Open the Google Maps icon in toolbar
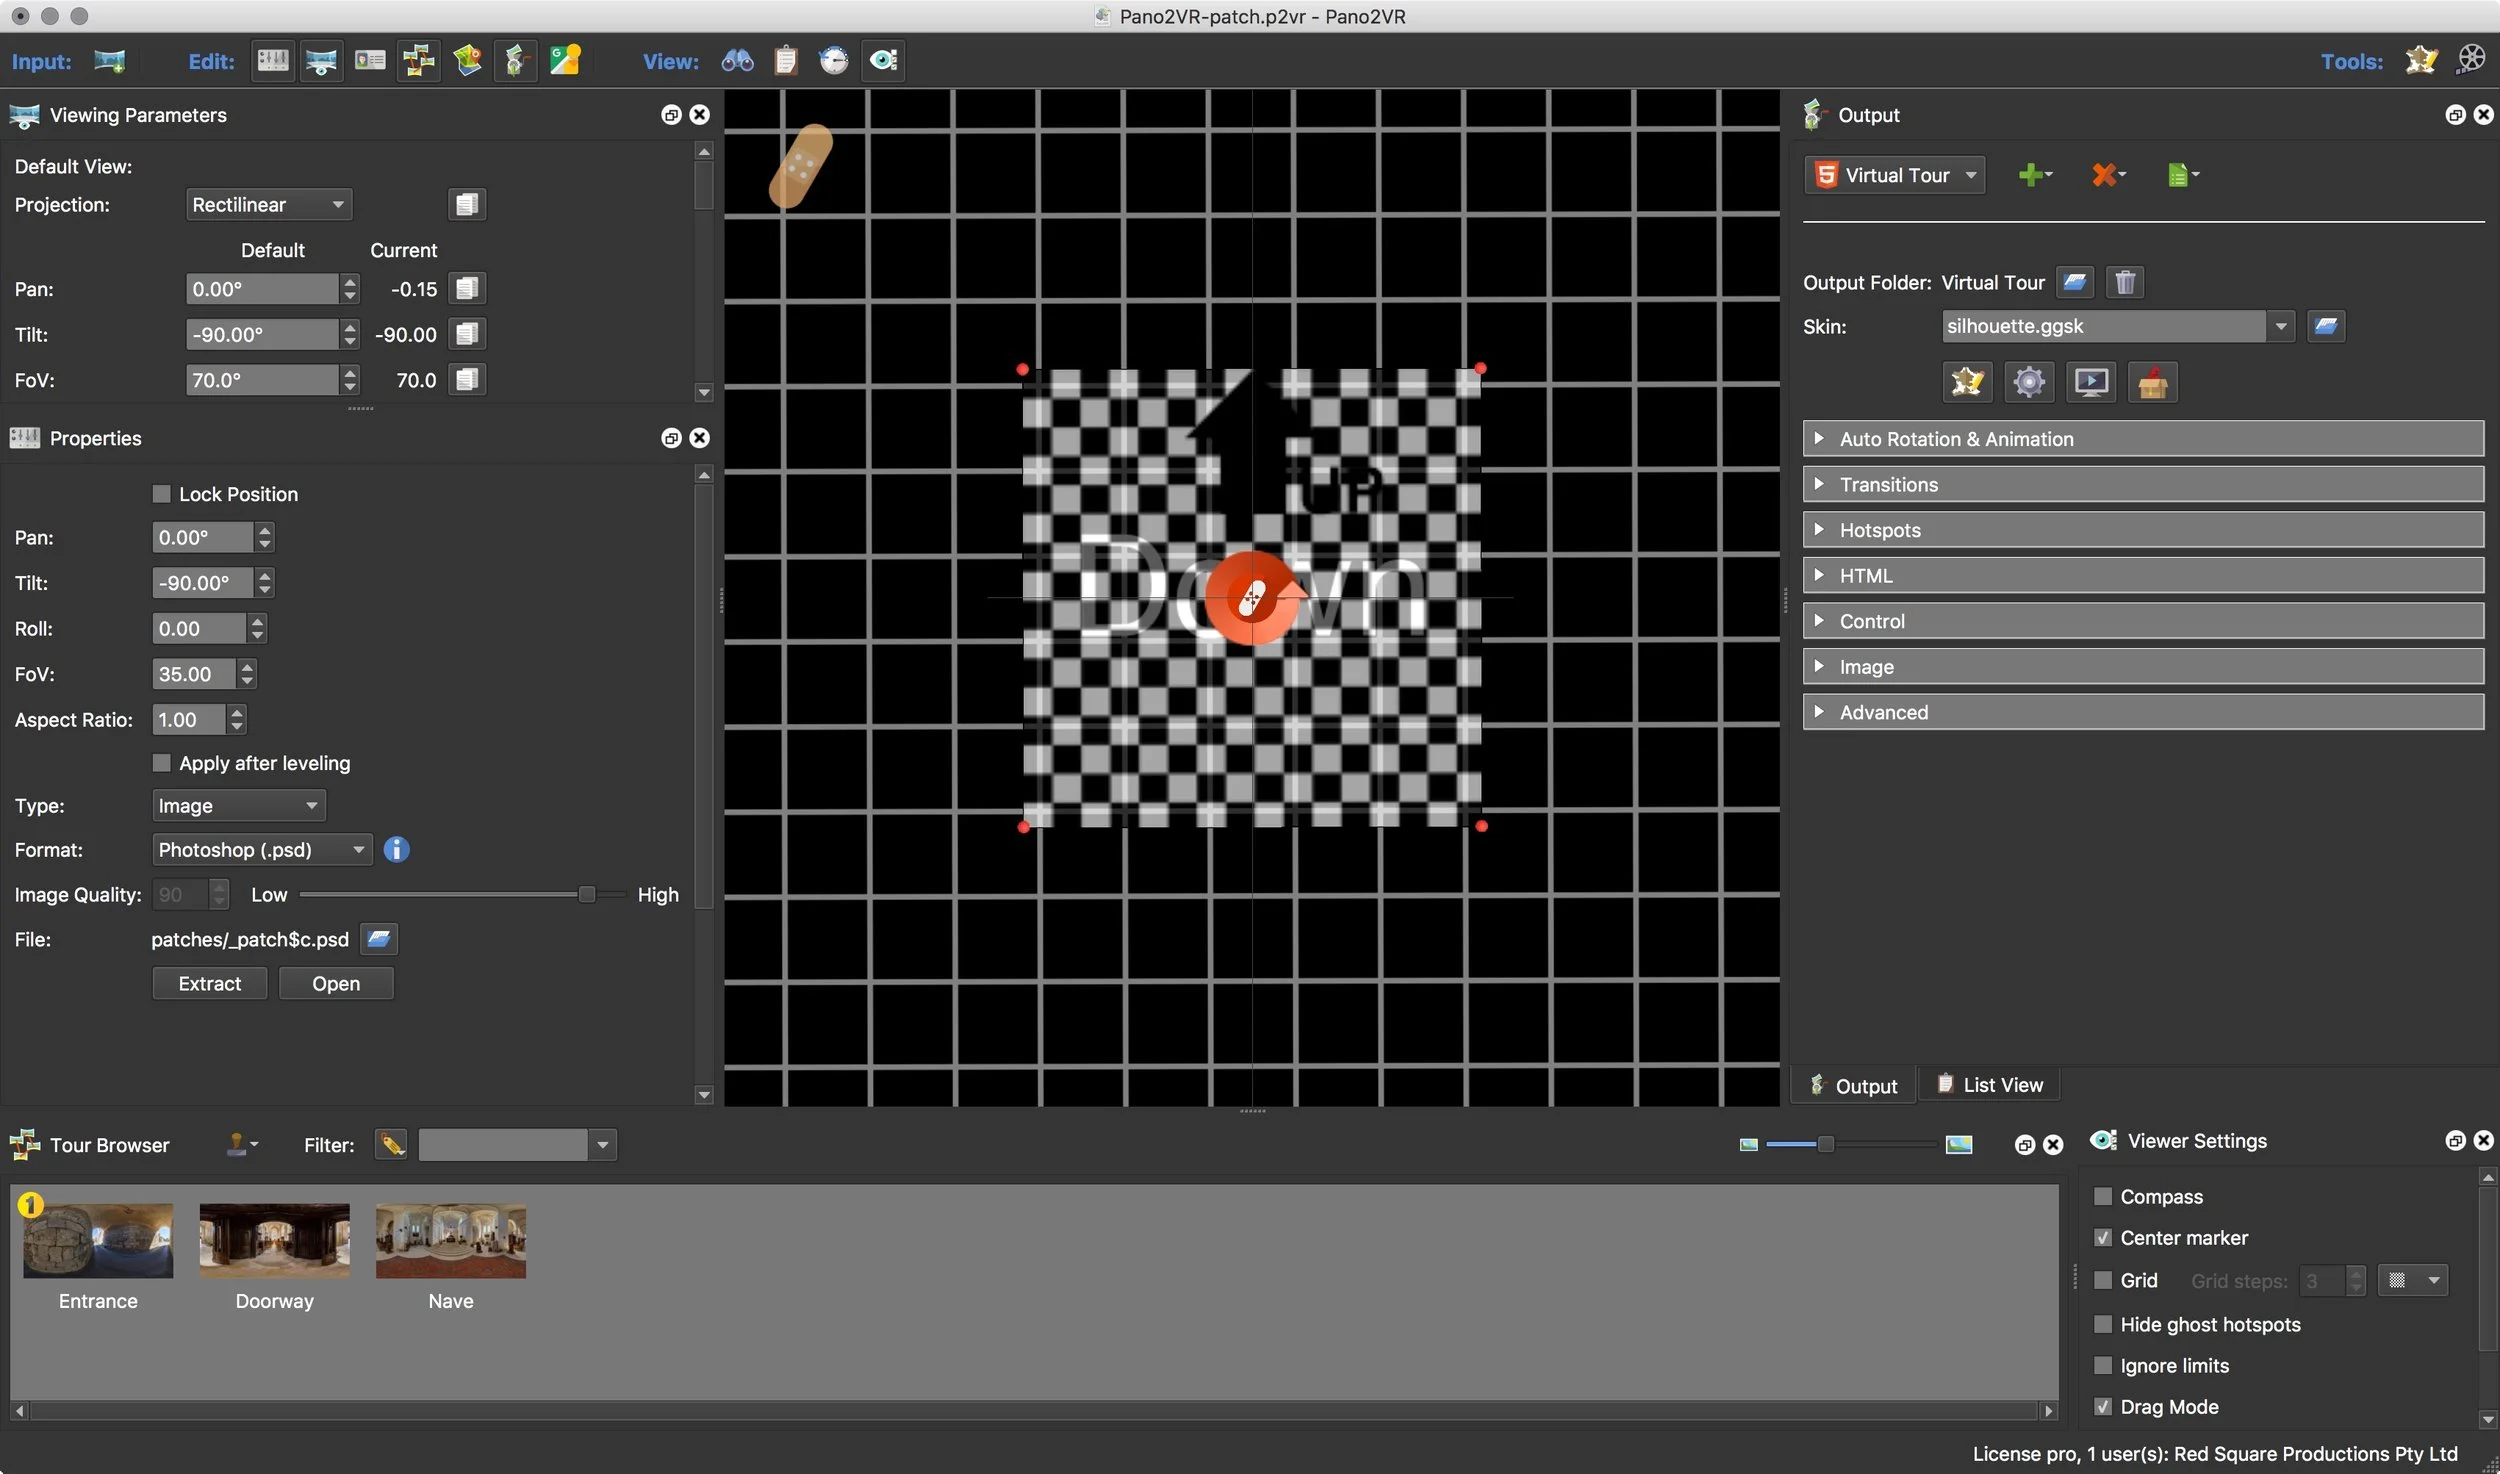Image resolution: width=2500 pixels, height=1474 pixels. click(x=565, y=61)
